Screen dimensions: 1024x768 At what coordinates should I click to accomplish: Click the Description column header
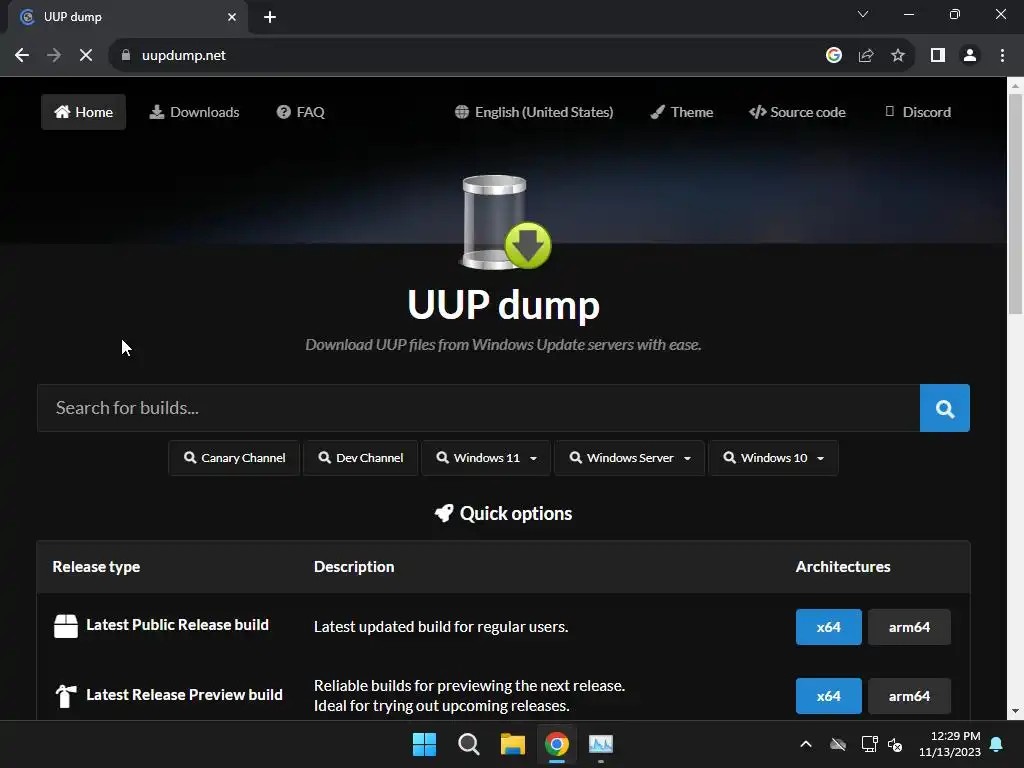click(x=354, y=567)
